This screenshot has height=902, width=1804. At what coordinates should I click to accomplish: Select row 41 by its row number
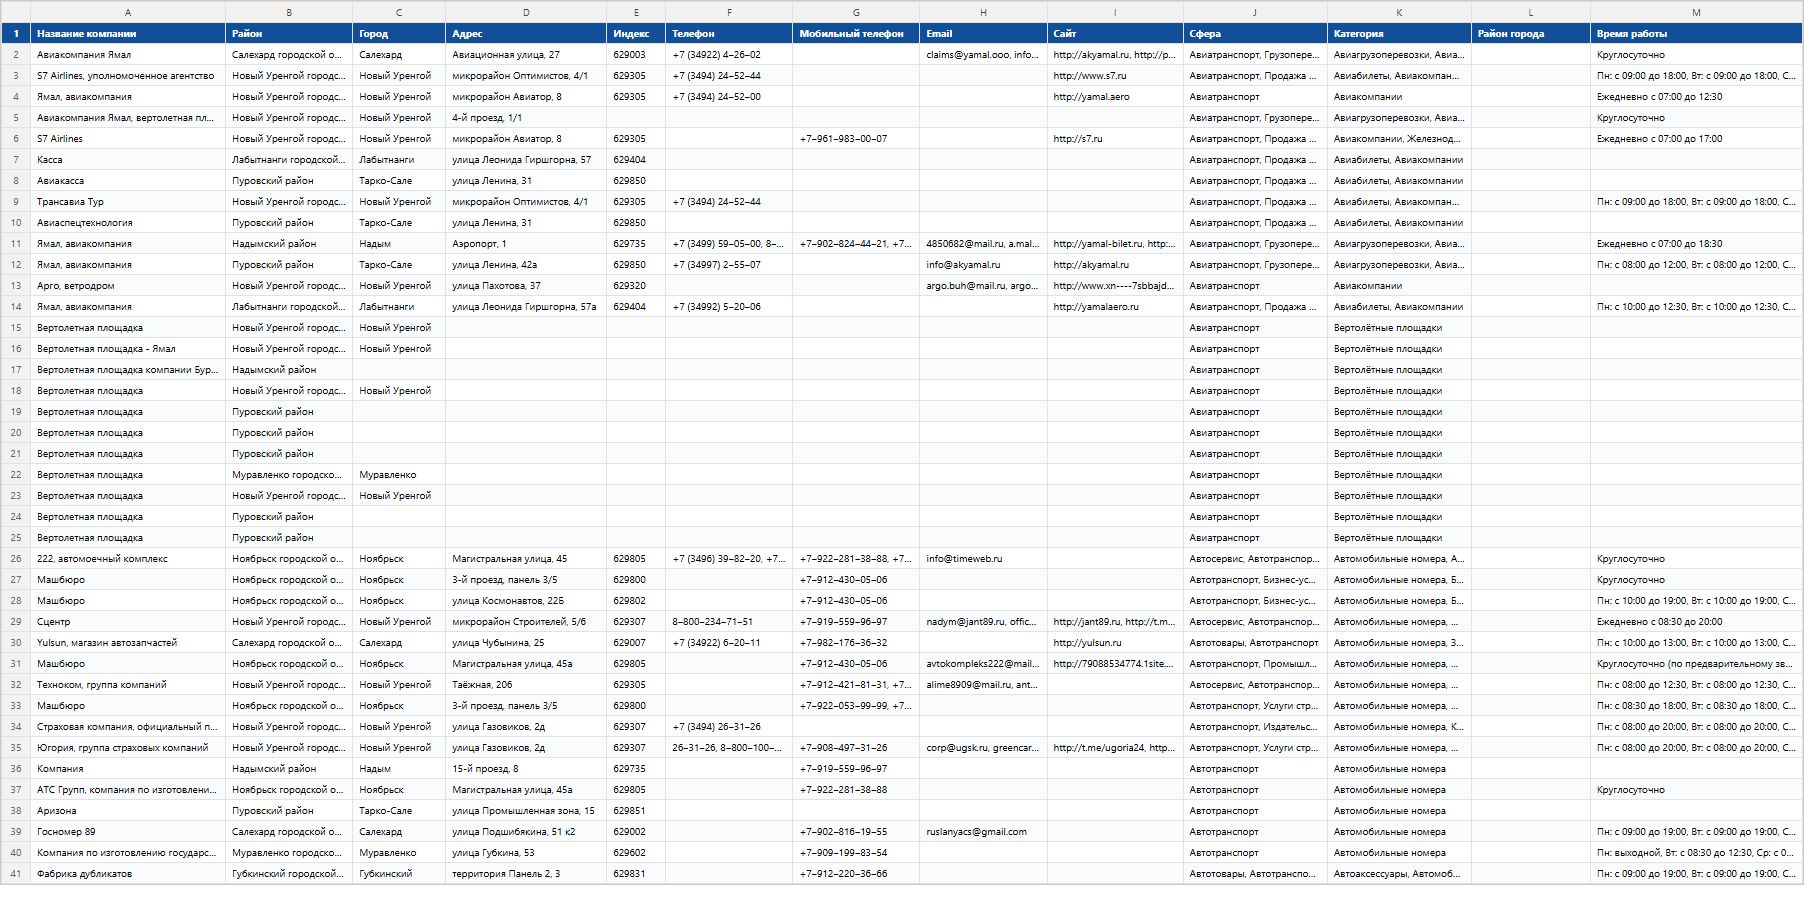[15, 874]
